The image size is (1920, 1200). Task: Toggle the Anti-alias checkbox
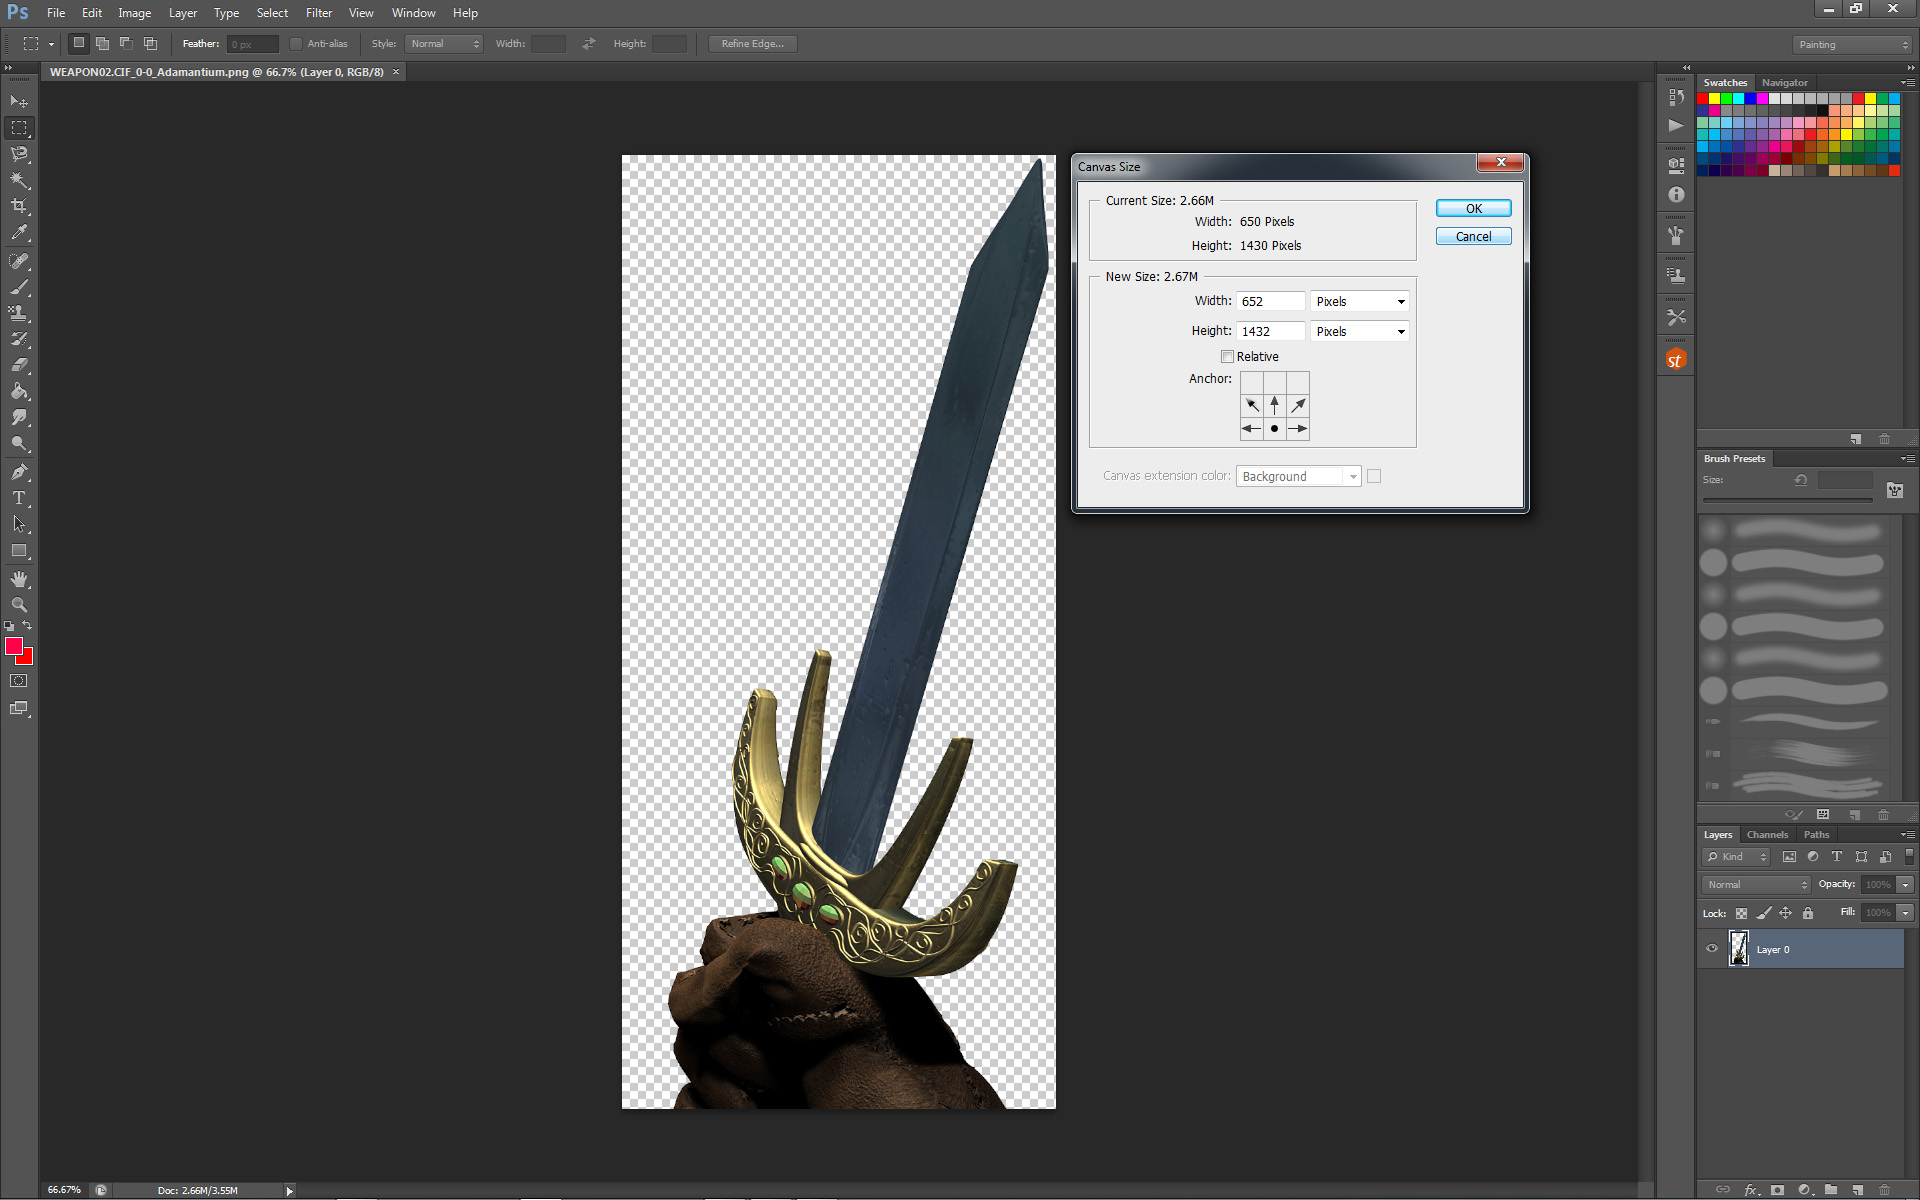pyautogui.click(x=296, y=44)
